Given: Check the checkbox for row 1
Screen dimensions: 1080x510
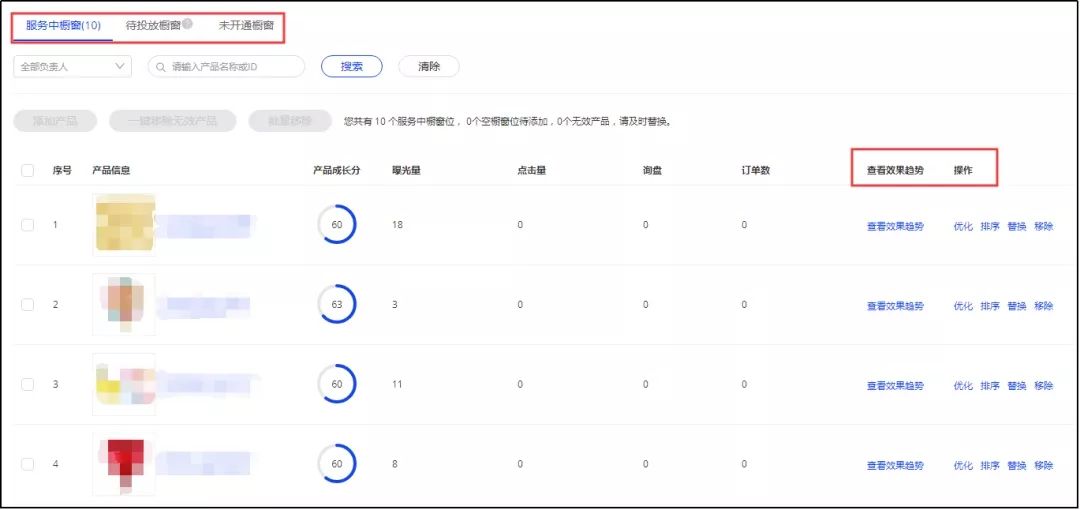Looking at the screenshot, I should [28, 225].
